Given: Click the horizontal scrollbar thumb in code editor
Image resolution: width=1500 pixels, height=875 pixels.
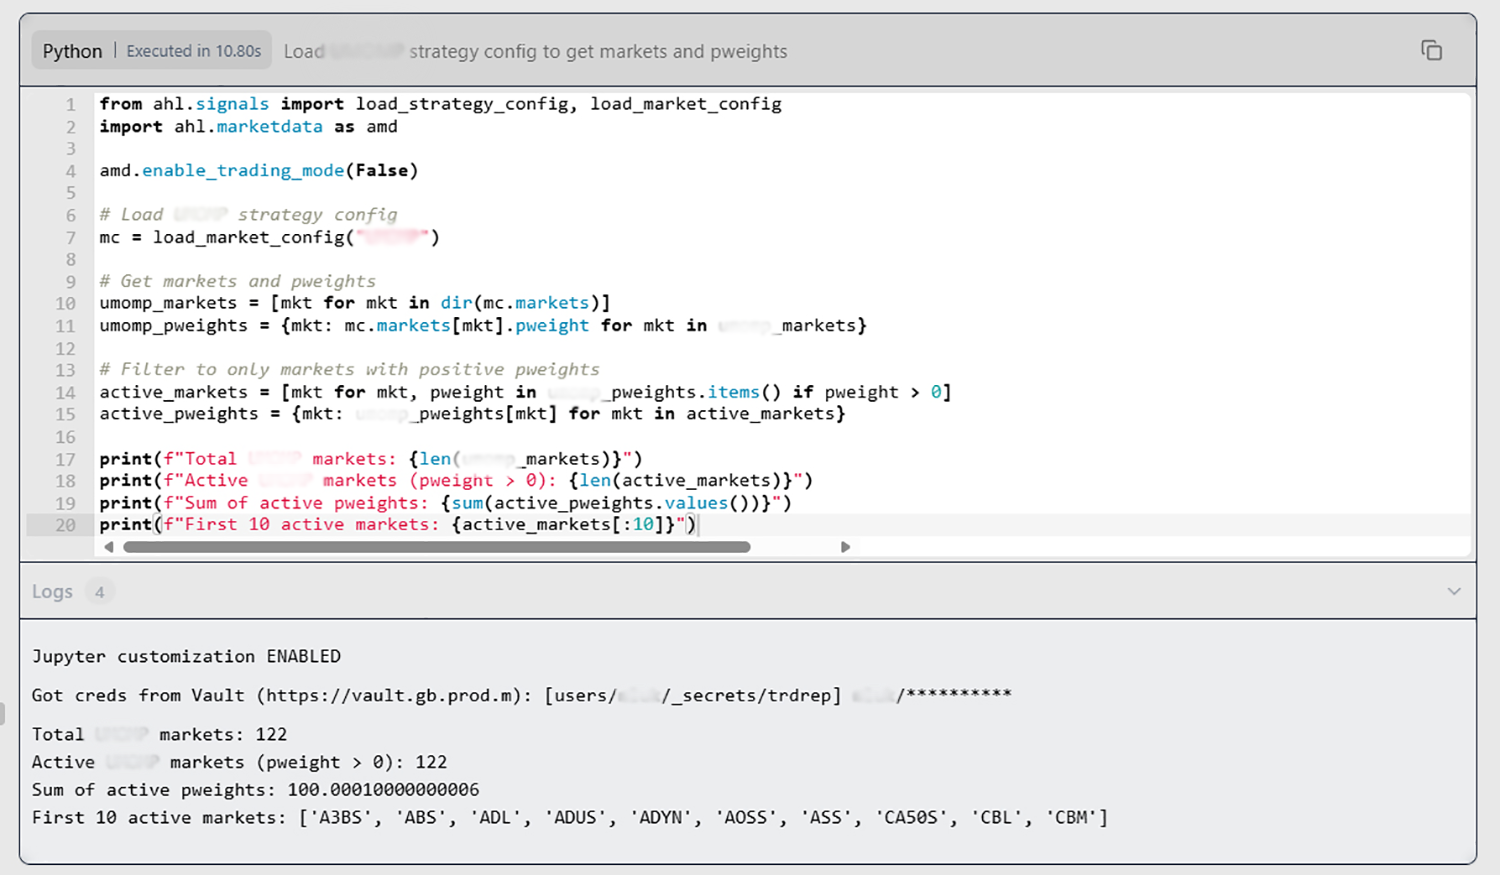Looking at the screenshot, I should click(x=436, y=547).
